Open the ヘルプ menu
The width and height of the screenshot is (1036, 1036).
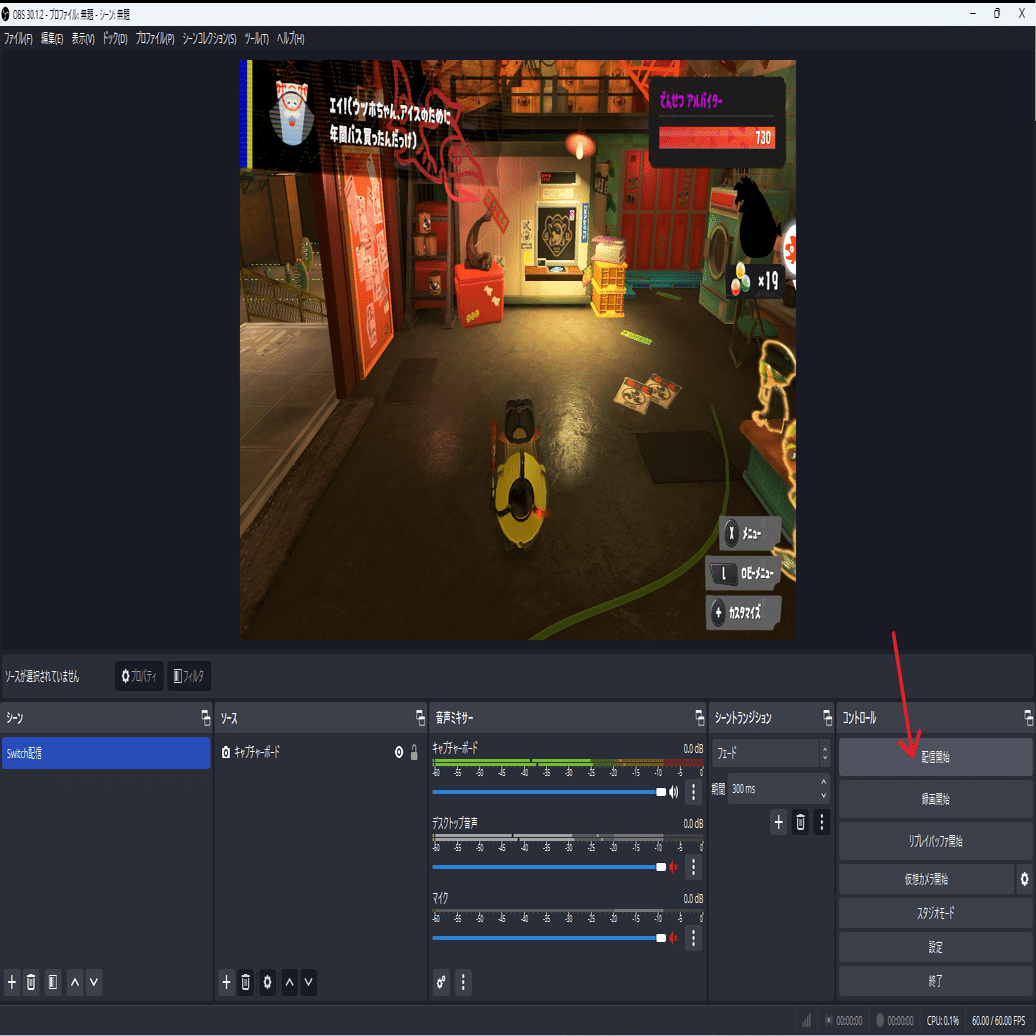coord(291,39)
